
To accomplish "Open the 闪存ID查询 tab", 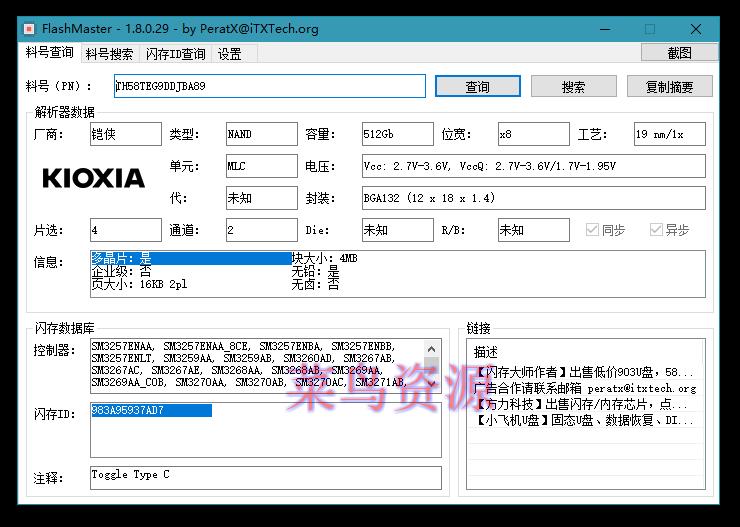I will (x=176, y=54).
